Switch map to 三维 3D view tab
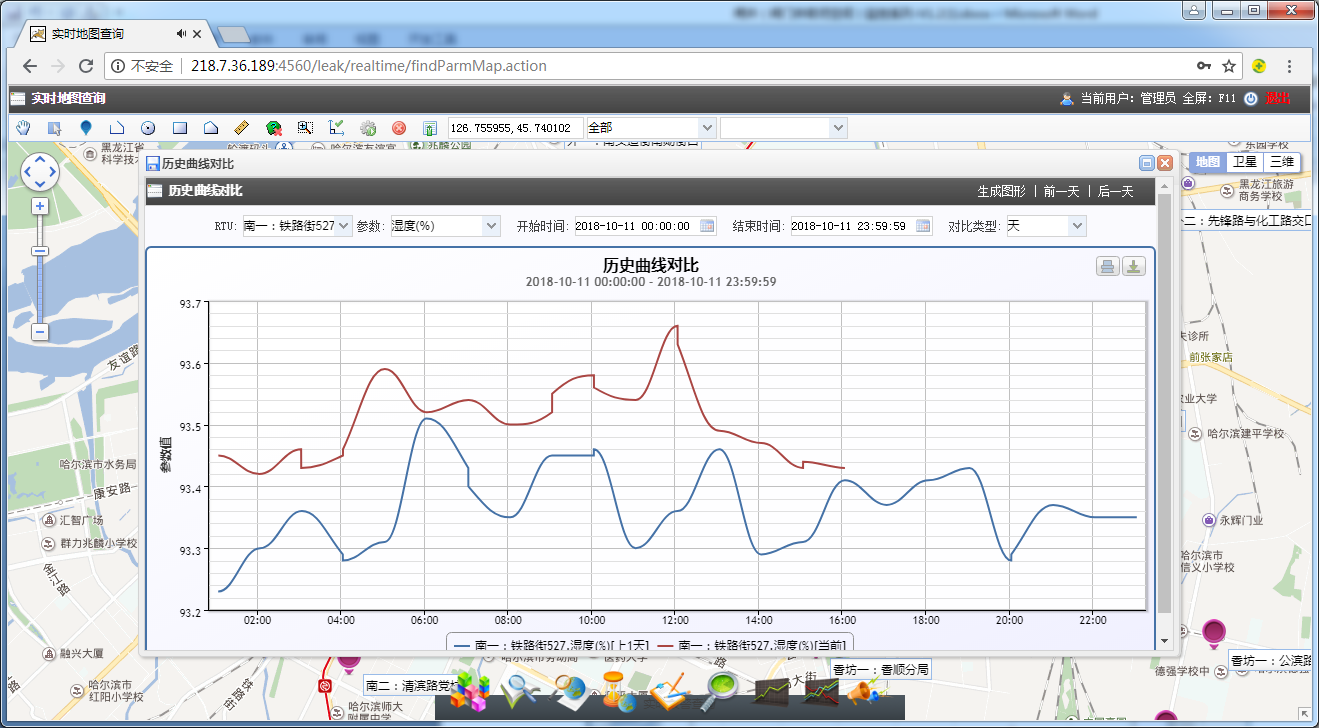Viewport: 1319px width, 728px height. tap(1281, 162)
